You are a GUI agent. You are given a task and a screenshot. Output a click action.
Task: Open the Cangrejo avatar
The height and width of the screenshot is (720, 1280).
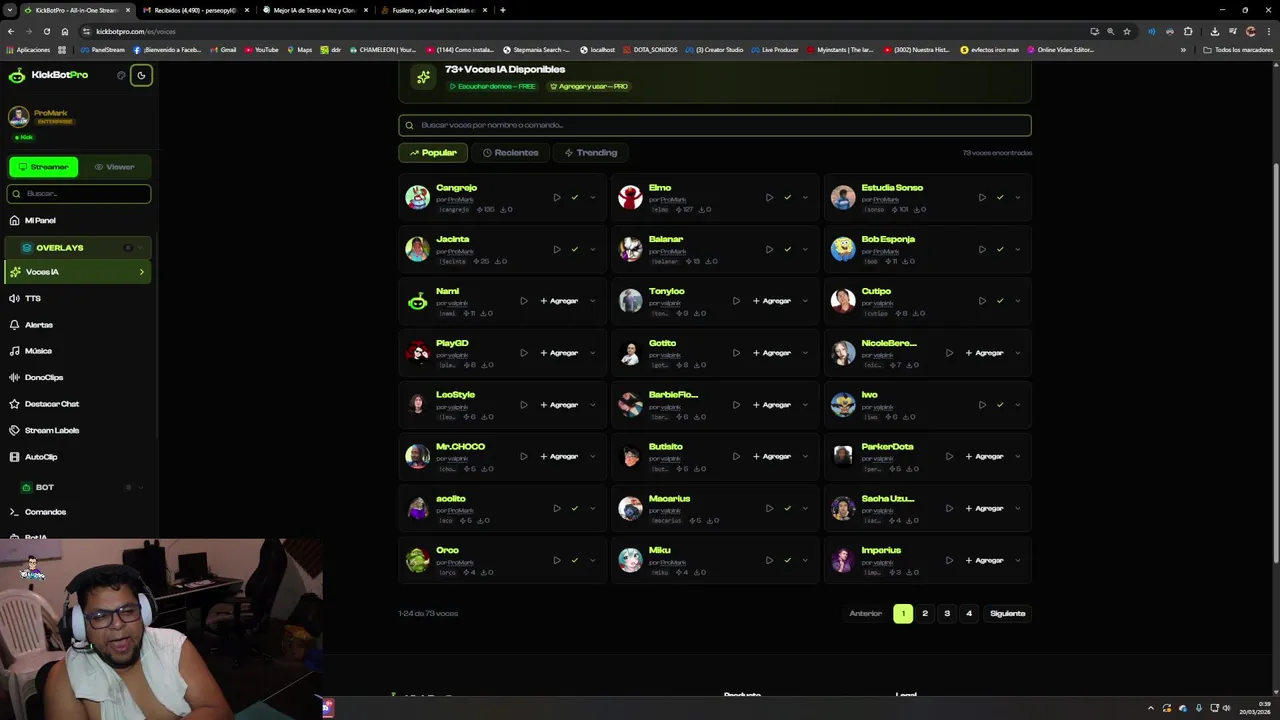[417, 197]
